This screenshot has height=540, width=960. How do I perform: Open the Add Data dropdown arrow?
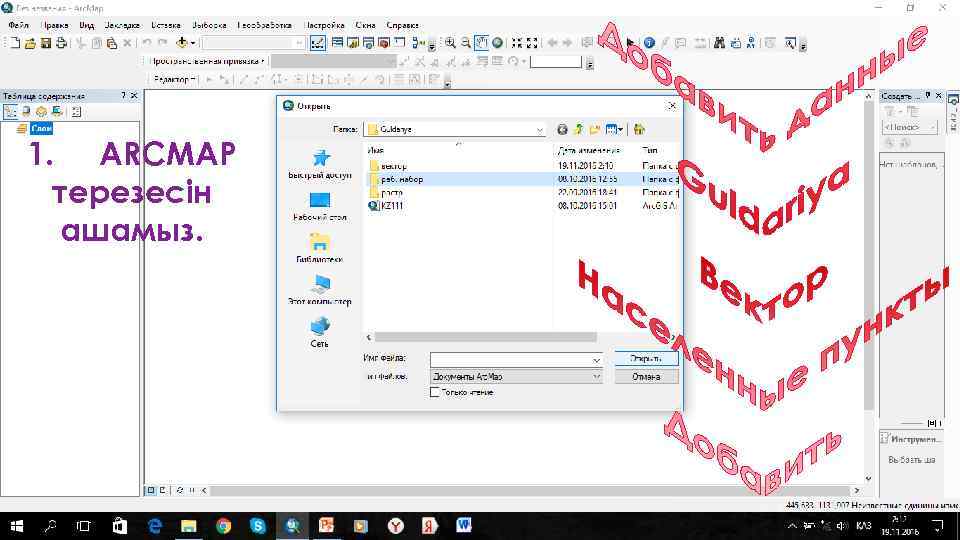[192, 43]
